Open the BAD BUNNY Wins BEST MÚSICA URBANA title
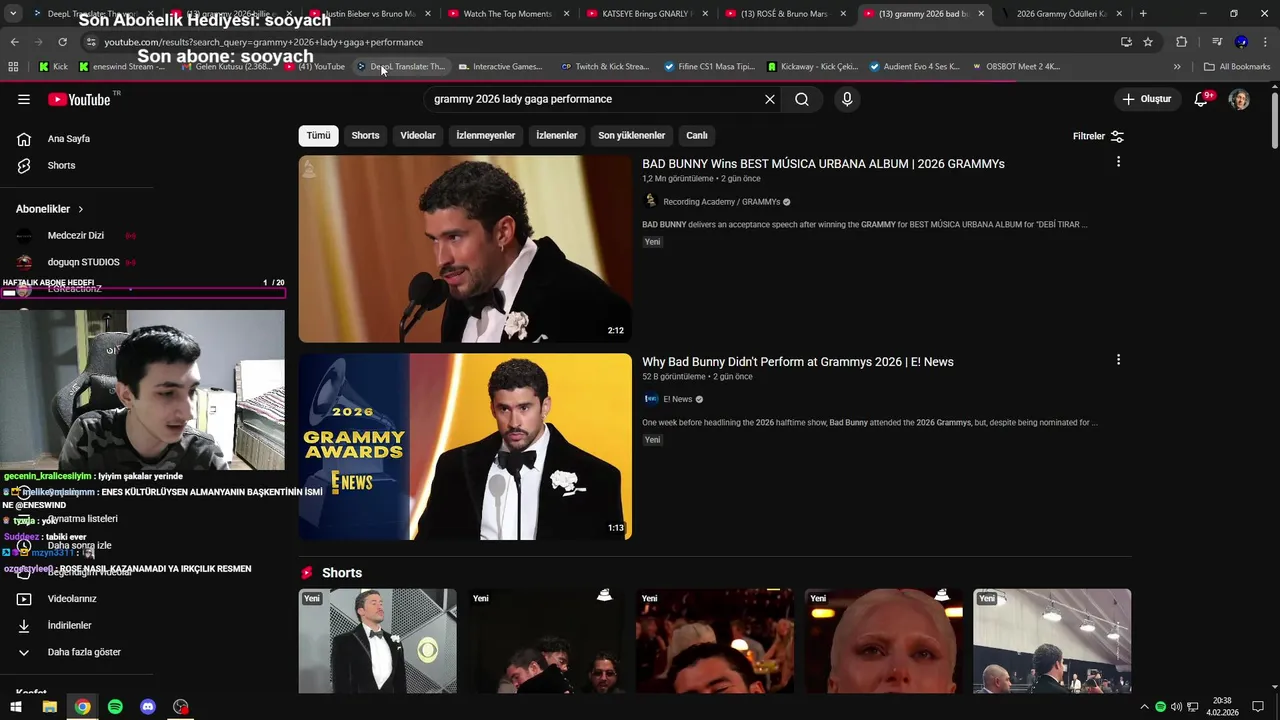 (823, 164)
